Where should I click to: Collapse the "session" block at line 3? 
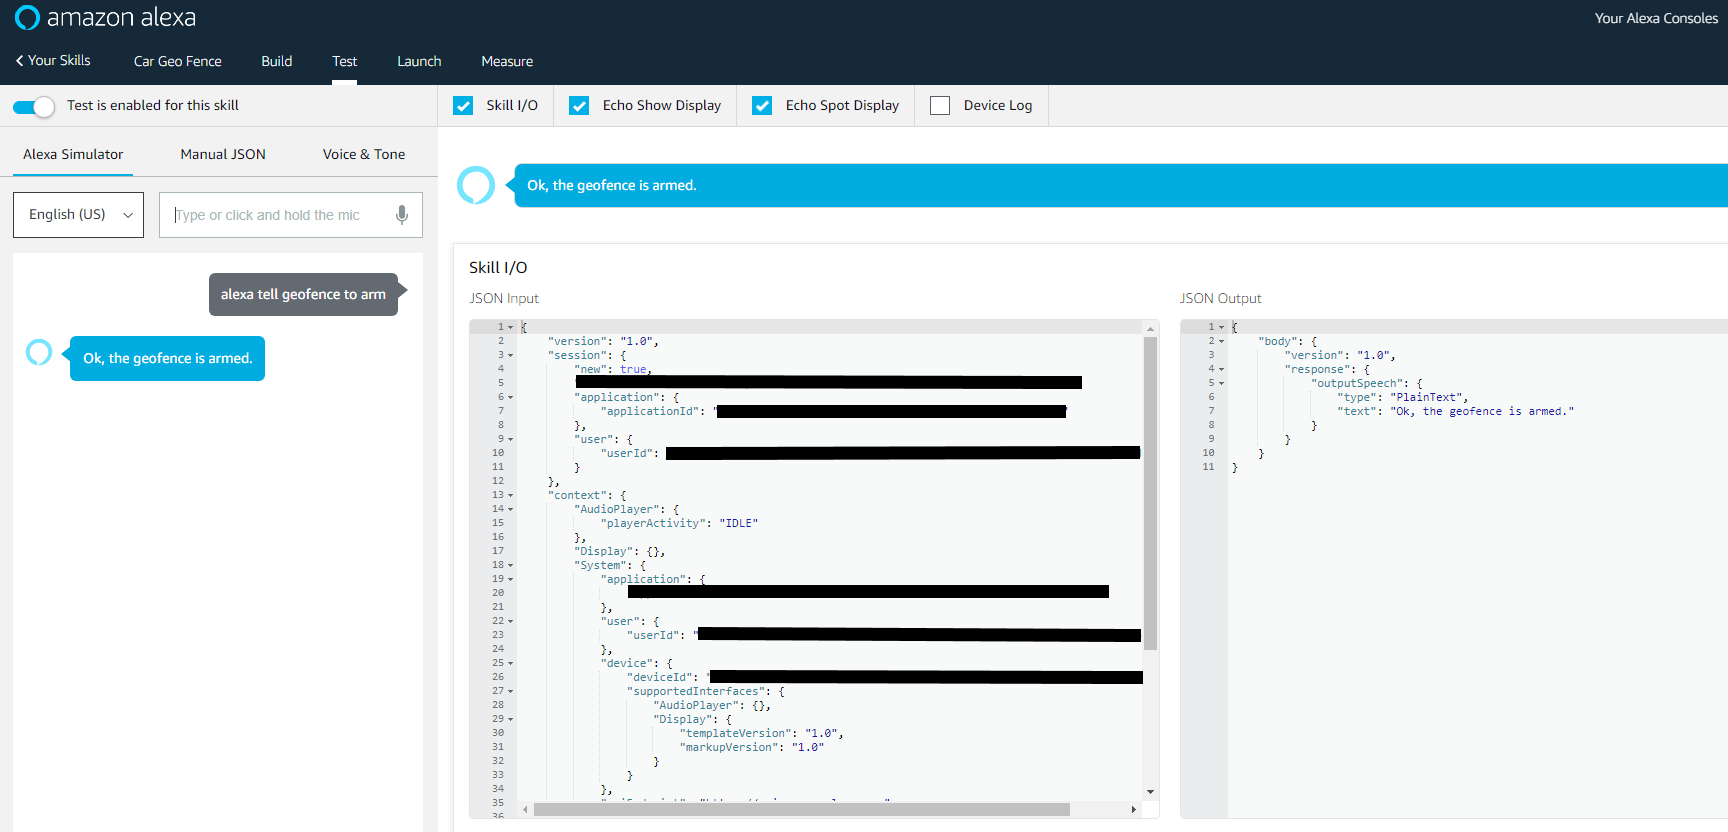(x=510, y=355)
